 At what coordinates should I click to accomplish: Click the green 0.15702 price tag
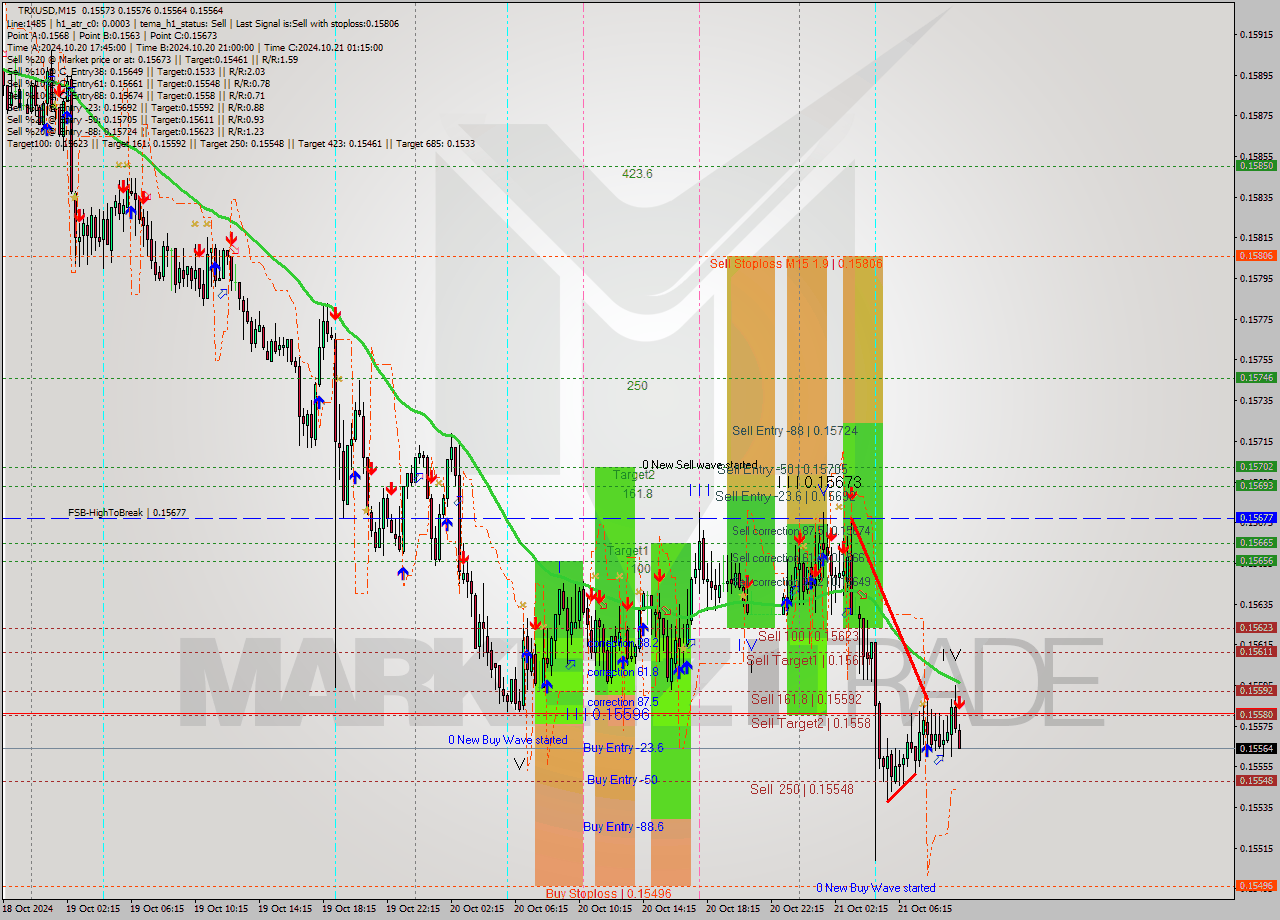1257,467
